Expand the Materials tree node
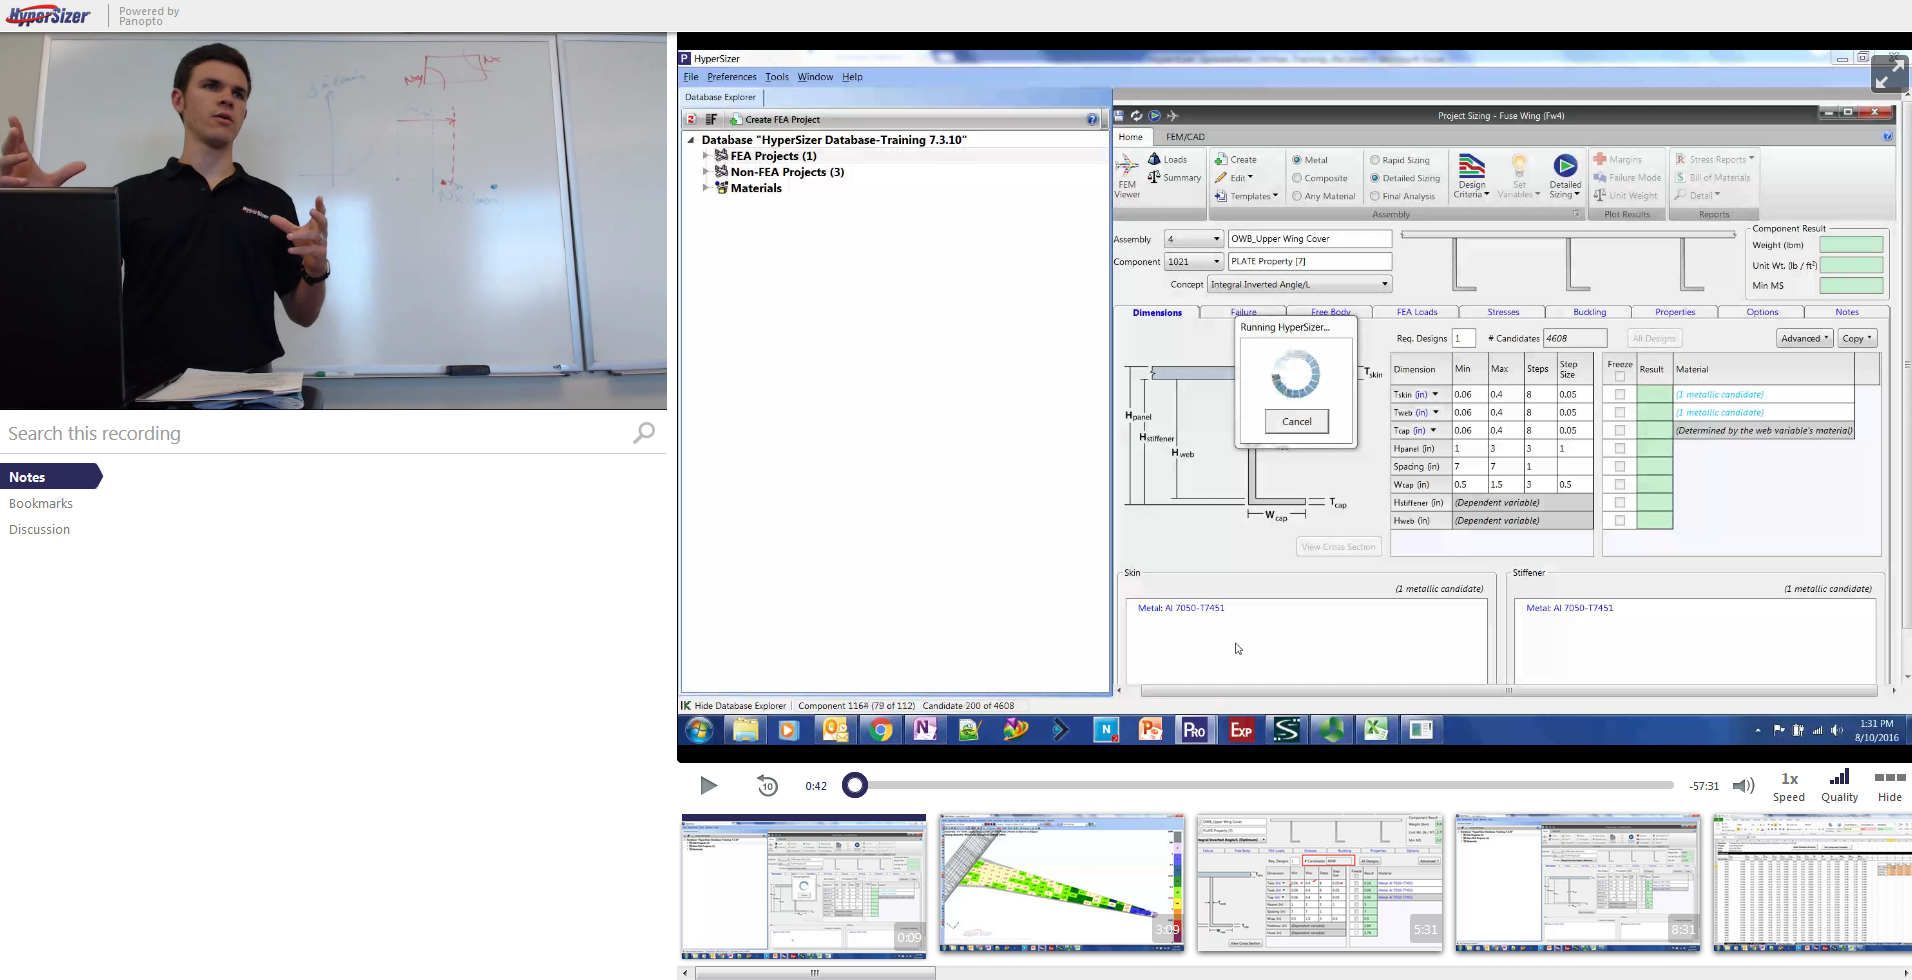The height and width of the screenshot is (980, 1912). tap(706, 188)
